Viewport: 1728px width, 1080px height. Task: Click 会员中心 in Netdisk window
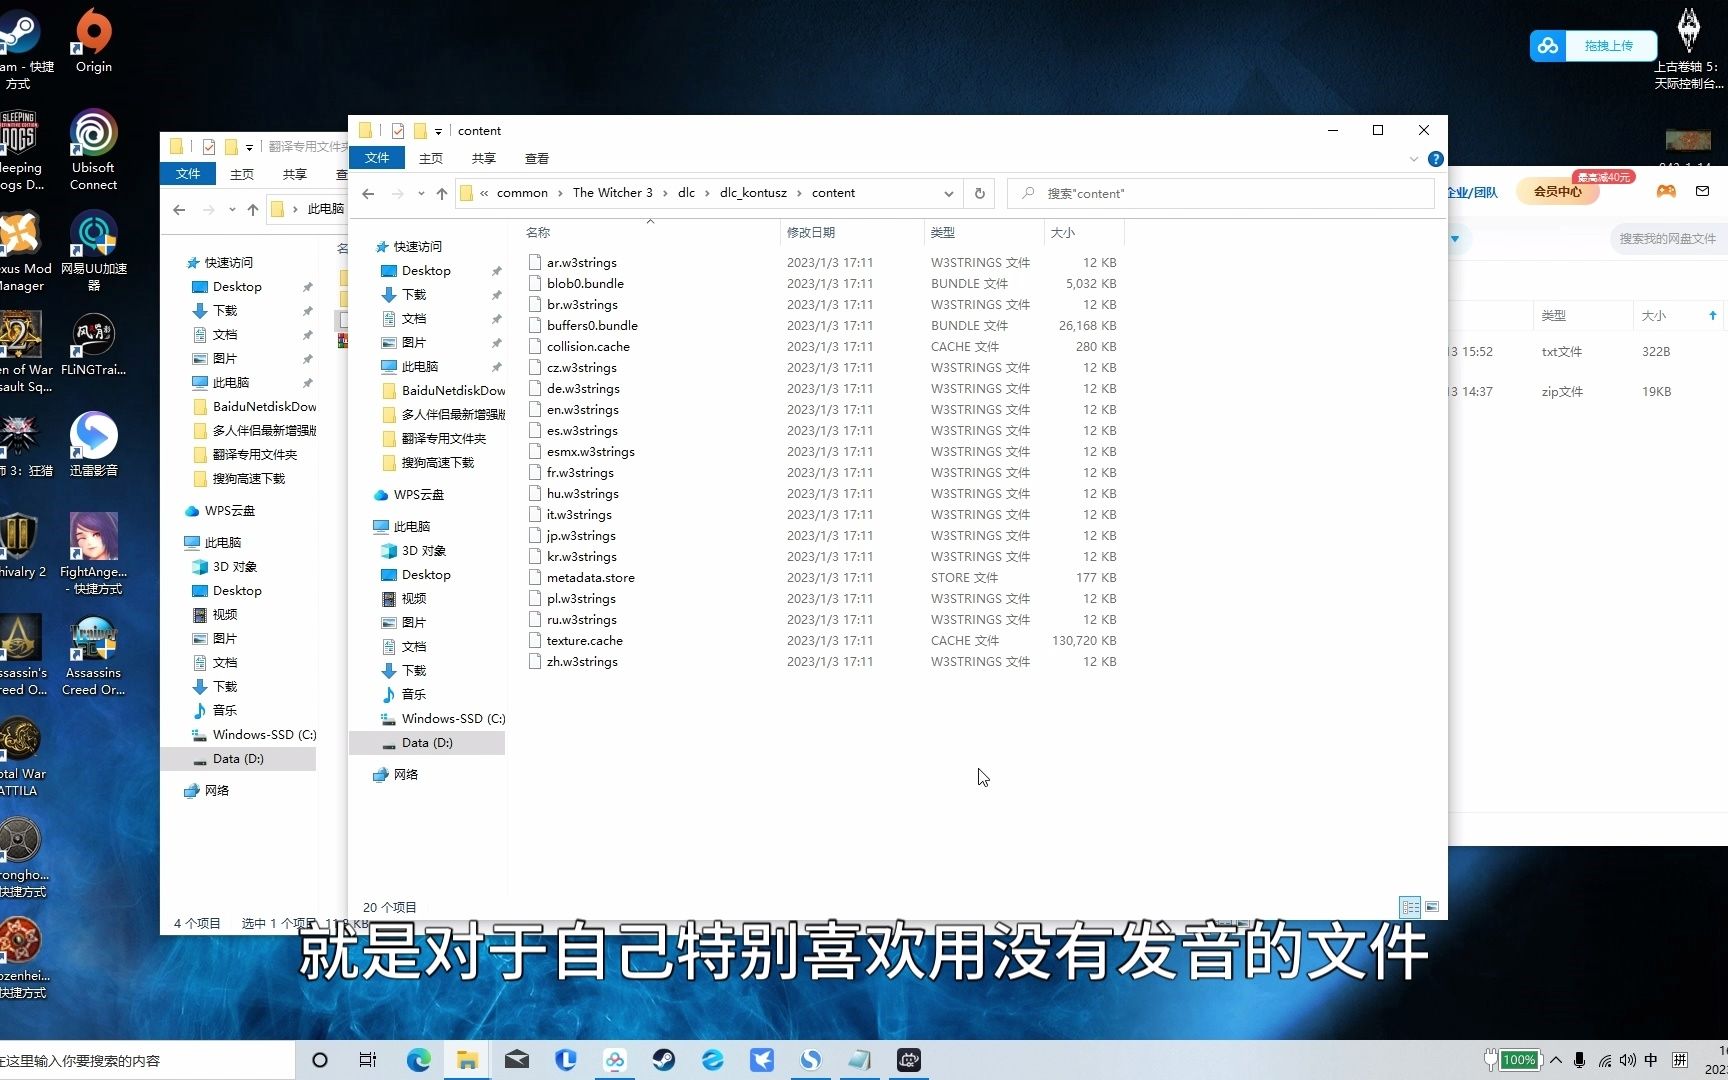pyautogui.click(x=1558, y=191)
